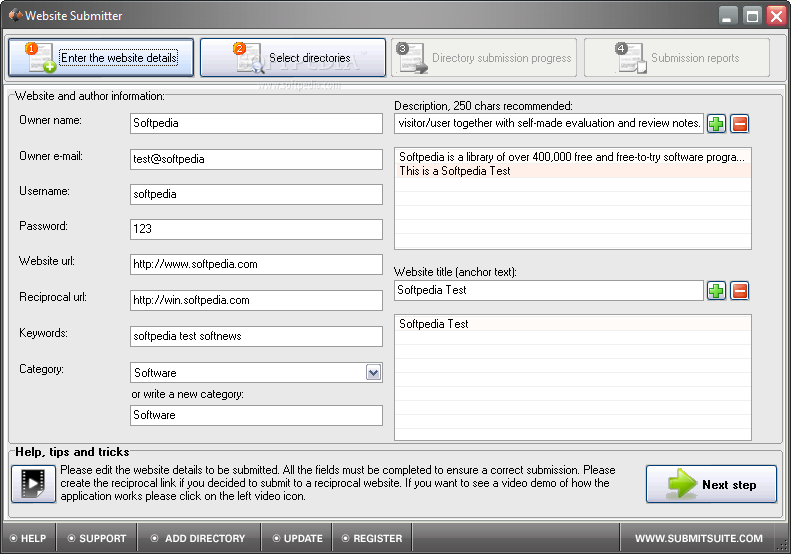Viewport: 791px width, 554px height.
Task: Open HELP in the bottom bar
Action: coord(29,538)
